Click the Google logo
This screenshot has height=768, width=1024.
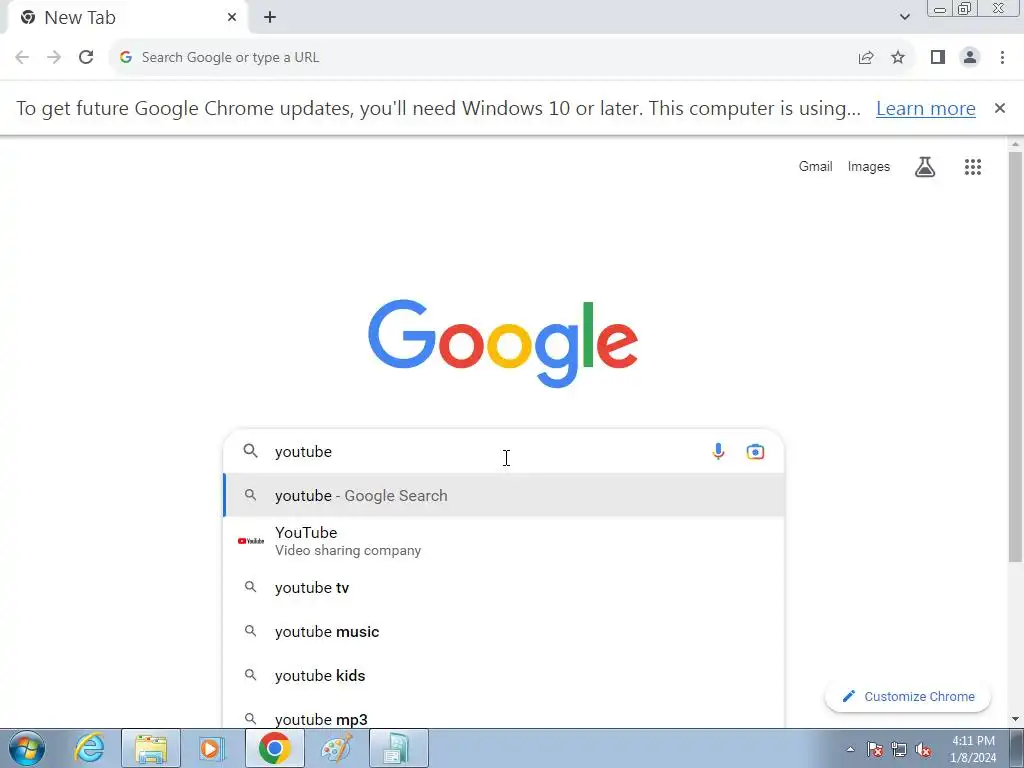(503, 343)
